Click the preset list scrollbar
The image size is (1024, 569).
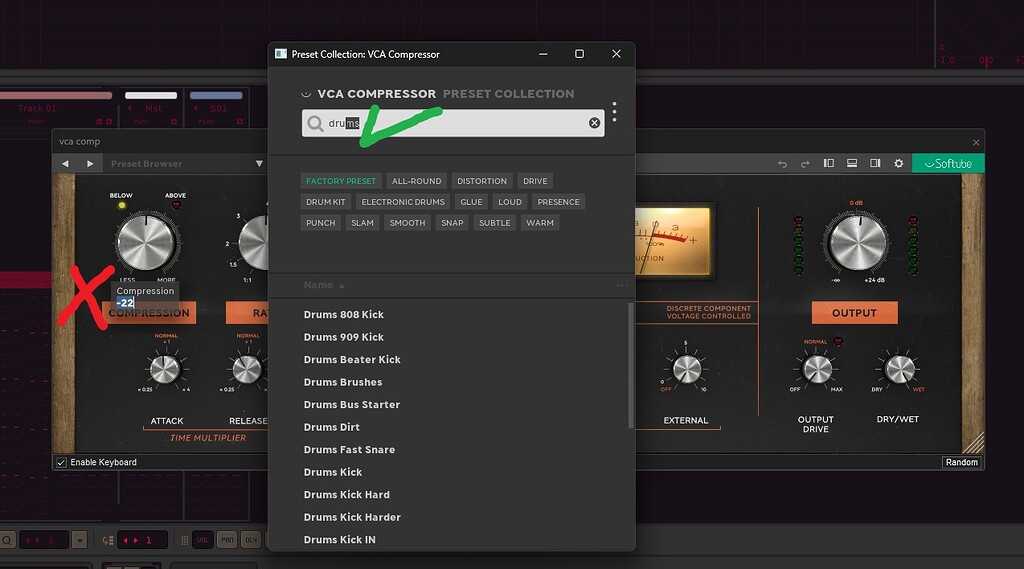[630, 365]
